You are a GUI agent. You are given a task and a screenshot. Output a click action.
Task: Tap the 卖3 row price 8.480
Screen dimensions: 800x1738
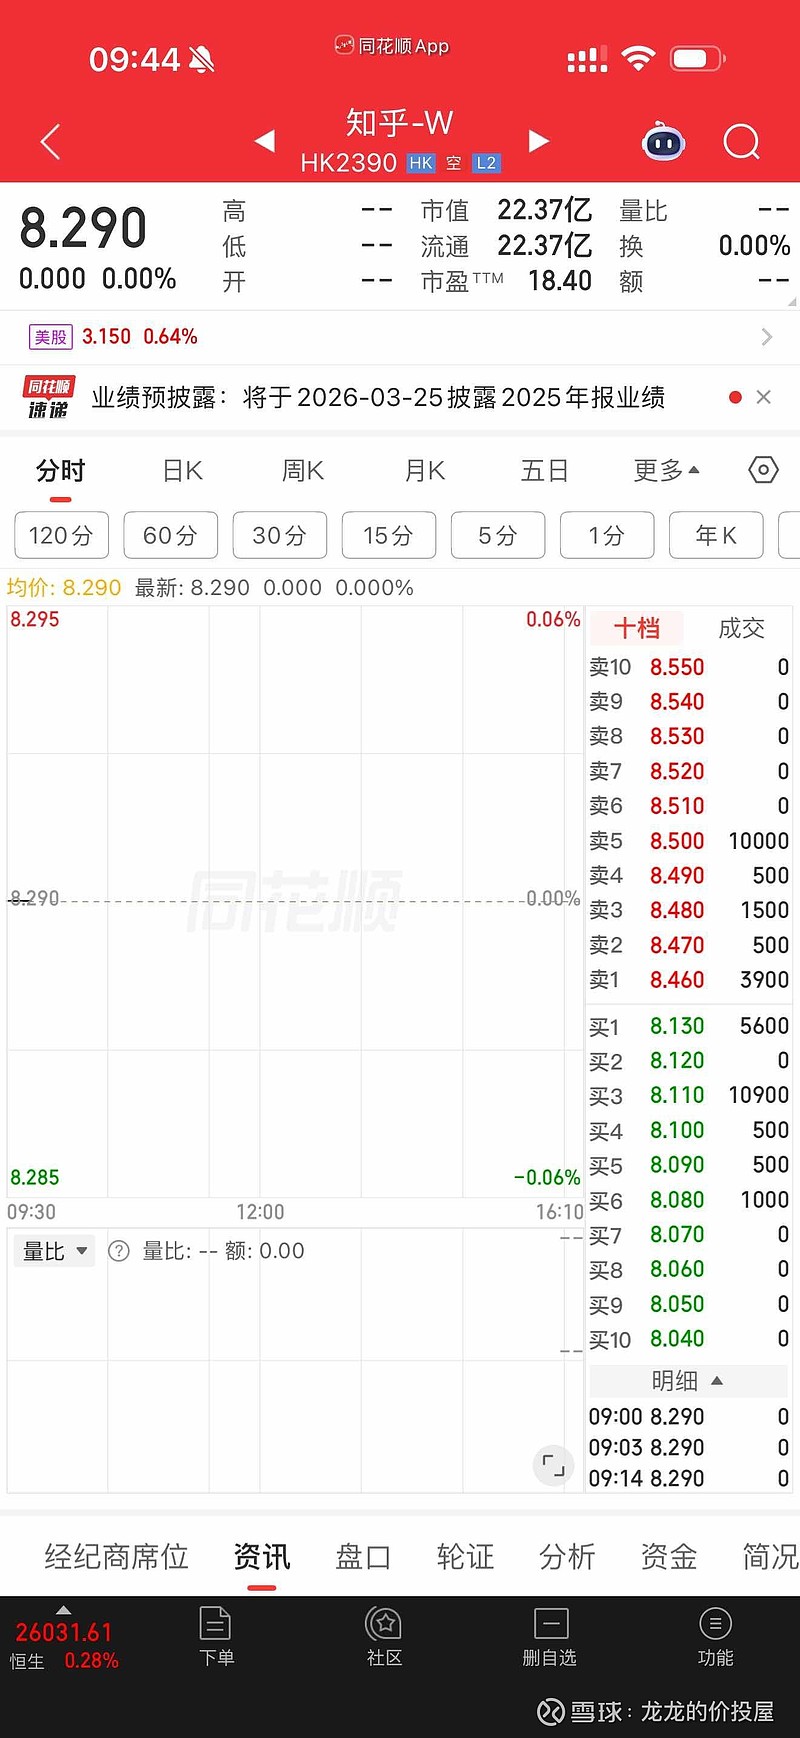click(677, 910)
